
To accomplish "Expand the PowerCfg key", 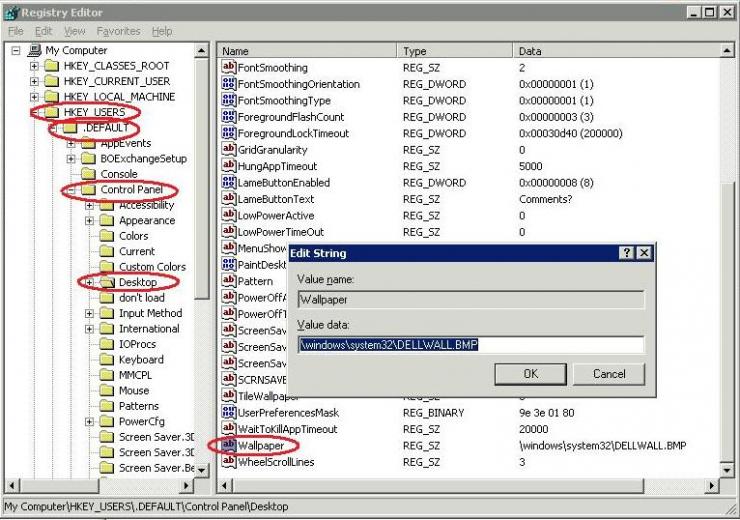I will 89,421.
